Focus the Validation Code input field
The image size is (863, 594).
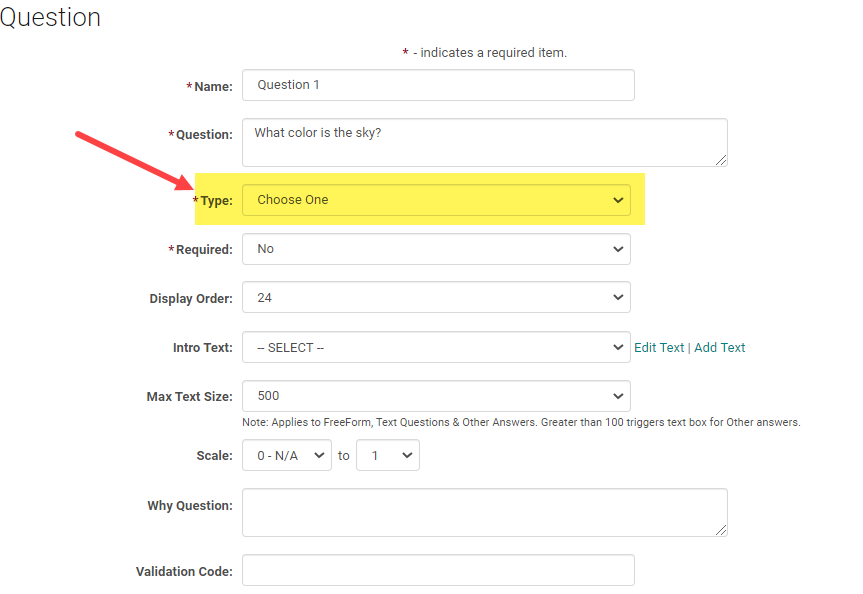click(437, 570)
